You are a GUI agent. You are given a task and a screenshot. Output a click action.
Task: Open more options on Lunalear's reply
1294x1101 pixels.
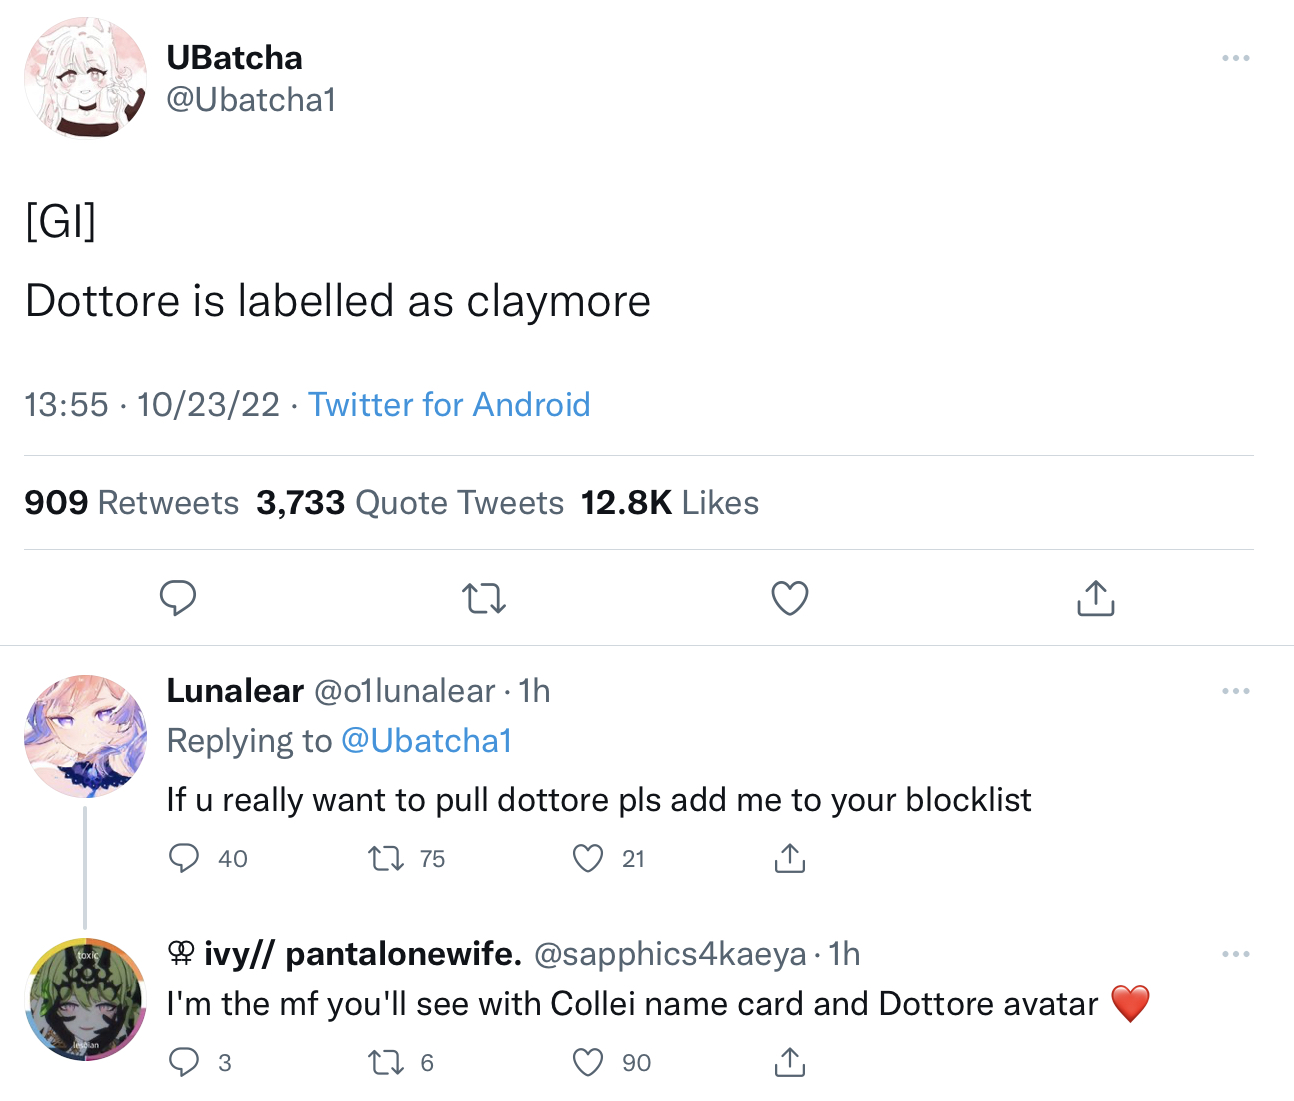coord(1235,691)
